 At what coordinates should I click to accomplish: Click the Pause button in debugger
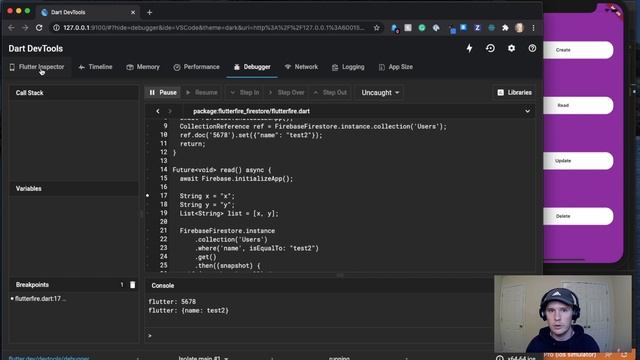point(163,93)
